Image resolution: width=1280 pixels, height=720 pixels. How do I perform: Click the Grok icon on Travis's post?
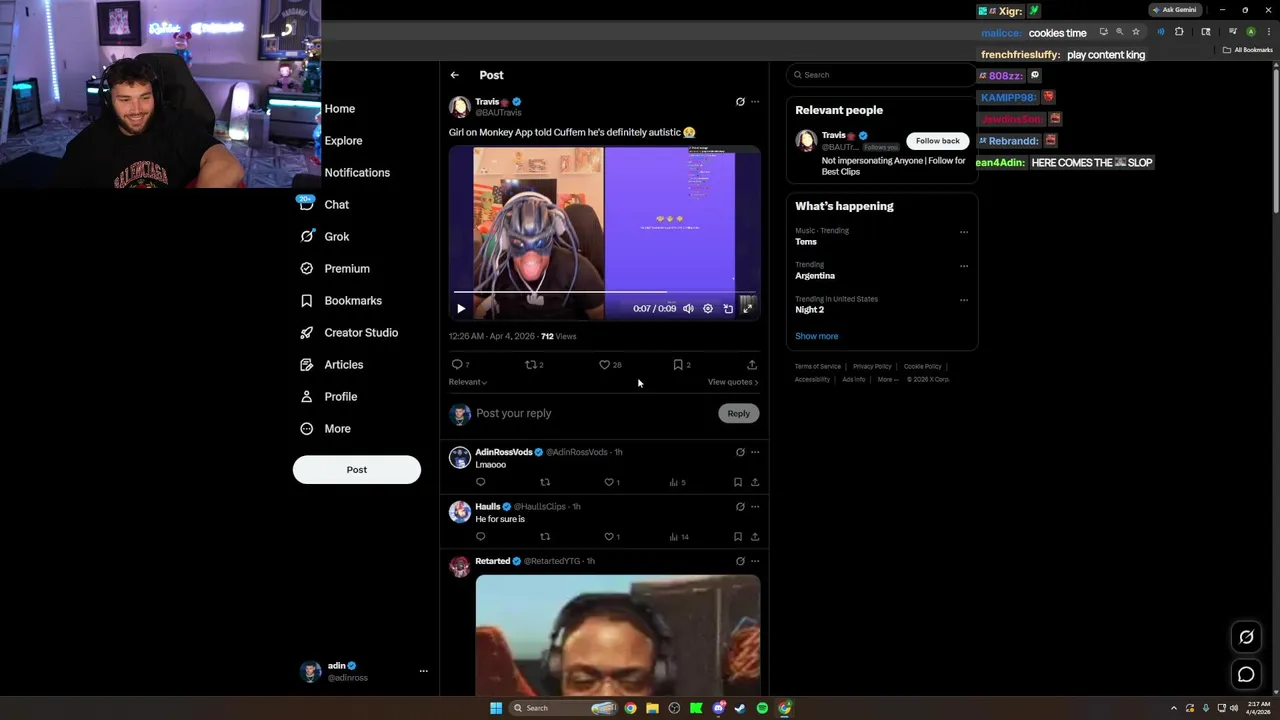[x=740, y=101]
